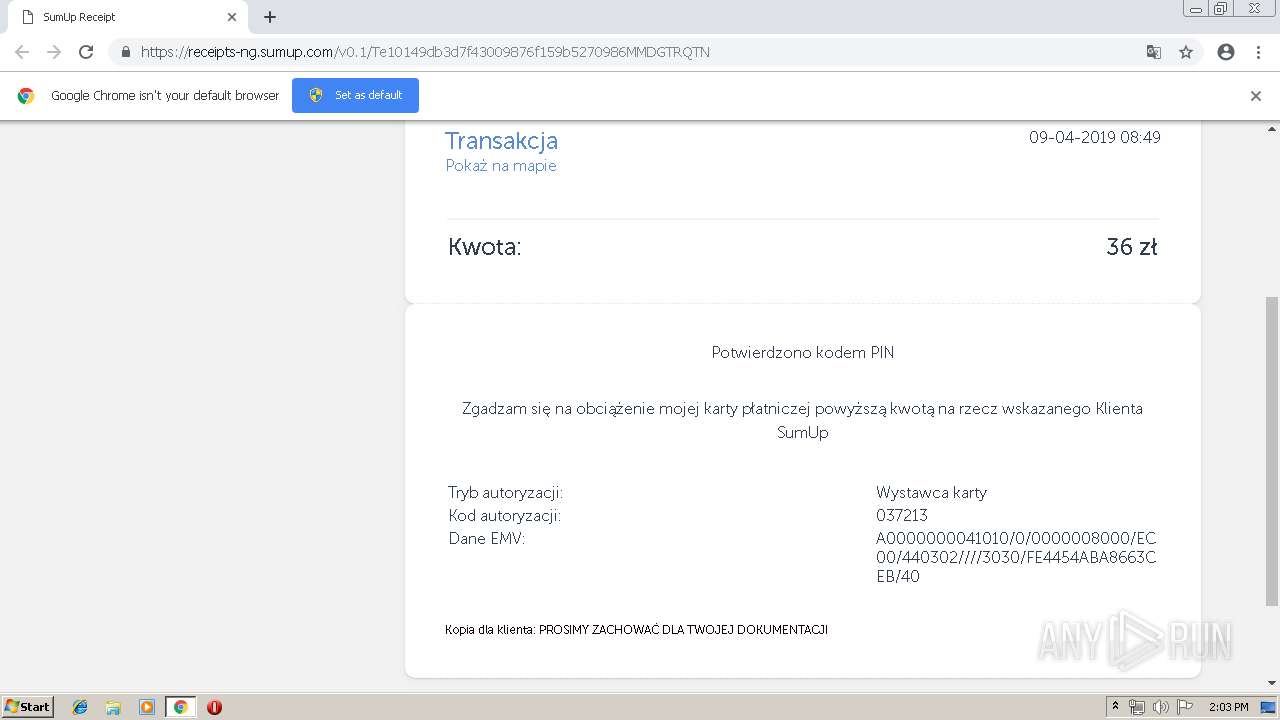The height and width of the screenshot is (720, 1280).
Task: Close the SumUp Receipt tab
Action: click(x=232, y=17)
